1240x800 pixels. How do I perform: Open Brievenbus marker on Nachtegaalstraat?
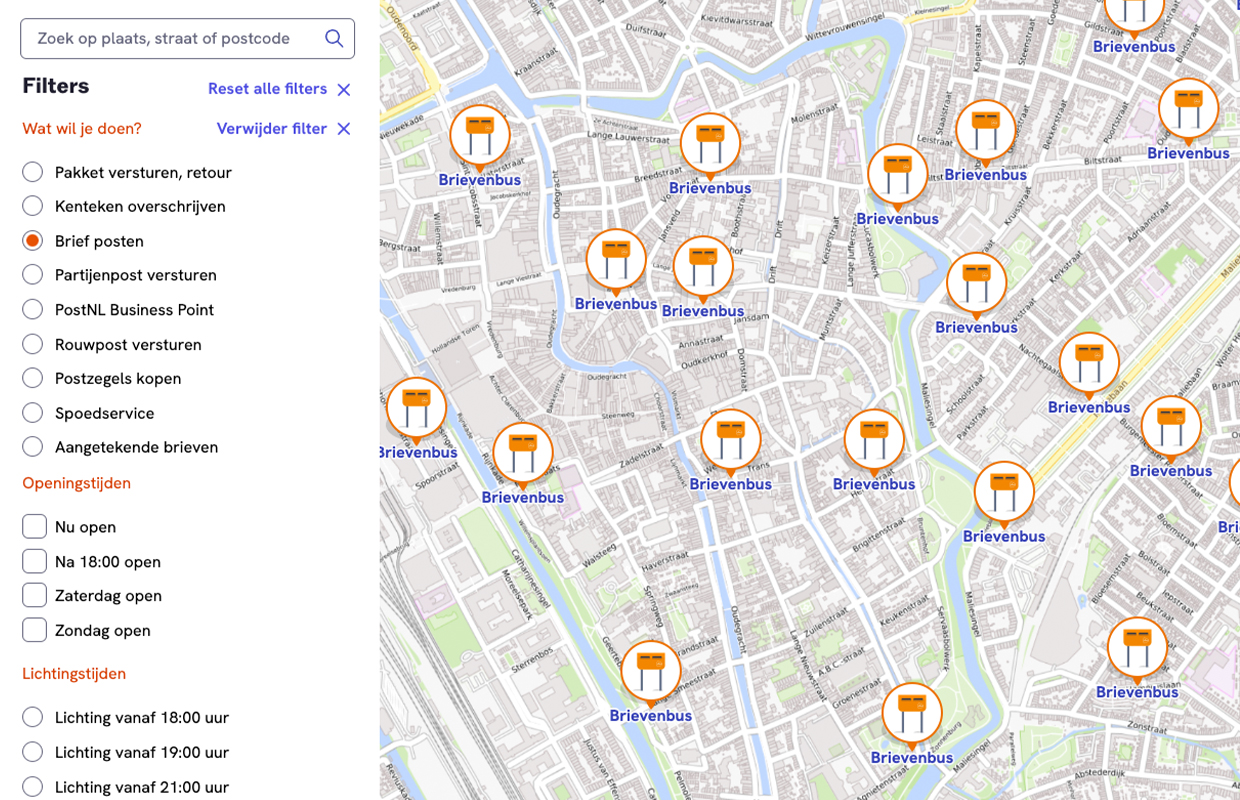pos(1090,364)
